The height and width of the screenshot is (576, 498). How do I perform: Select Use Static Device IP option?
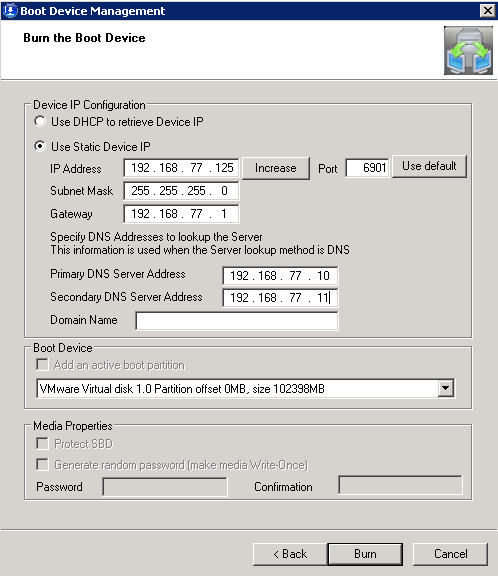40,146
